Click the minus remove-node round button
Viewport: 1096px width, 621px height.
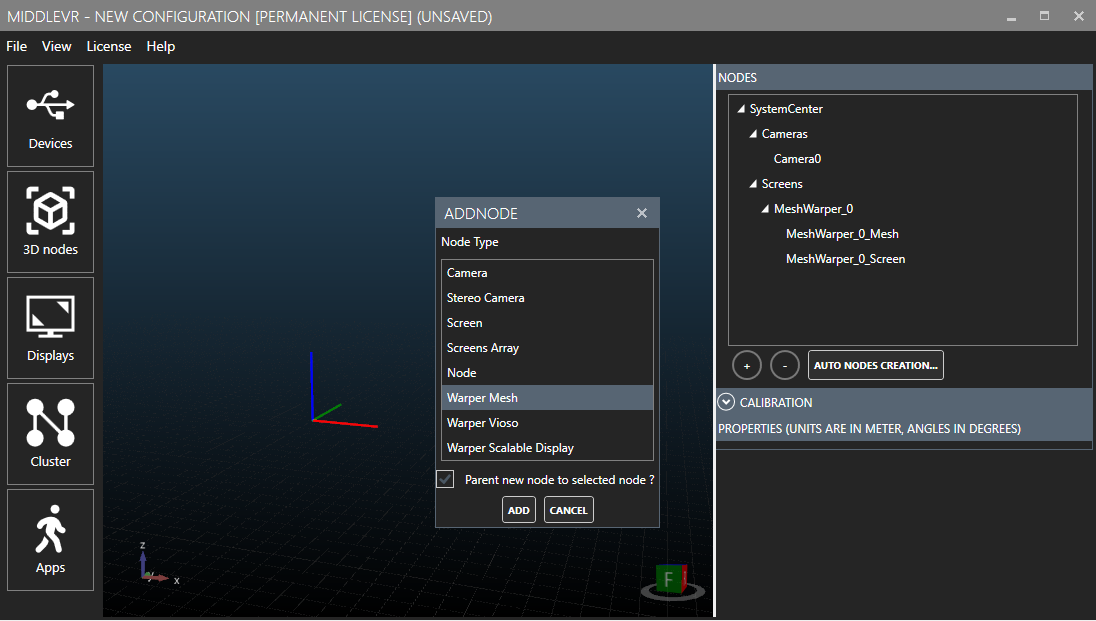point(785,366)
